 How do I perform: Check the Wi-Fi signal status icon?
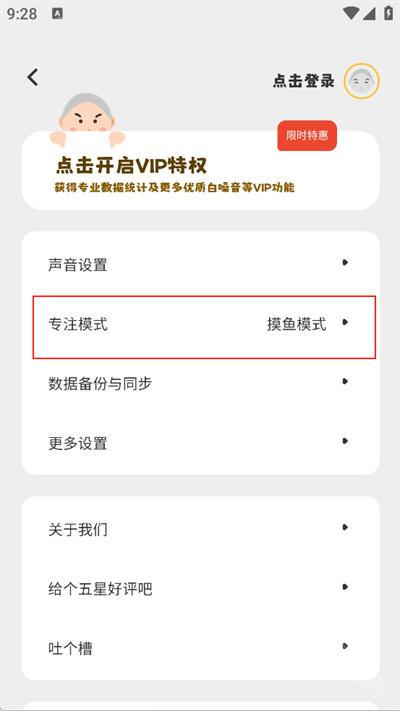351,13
